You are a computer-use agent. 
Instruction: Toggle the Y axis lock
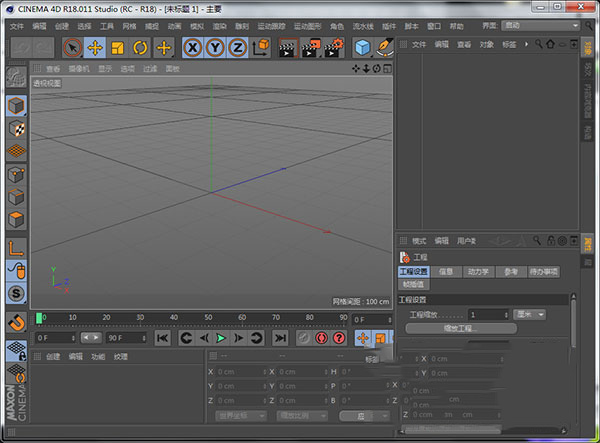click(x=214, y=47)
